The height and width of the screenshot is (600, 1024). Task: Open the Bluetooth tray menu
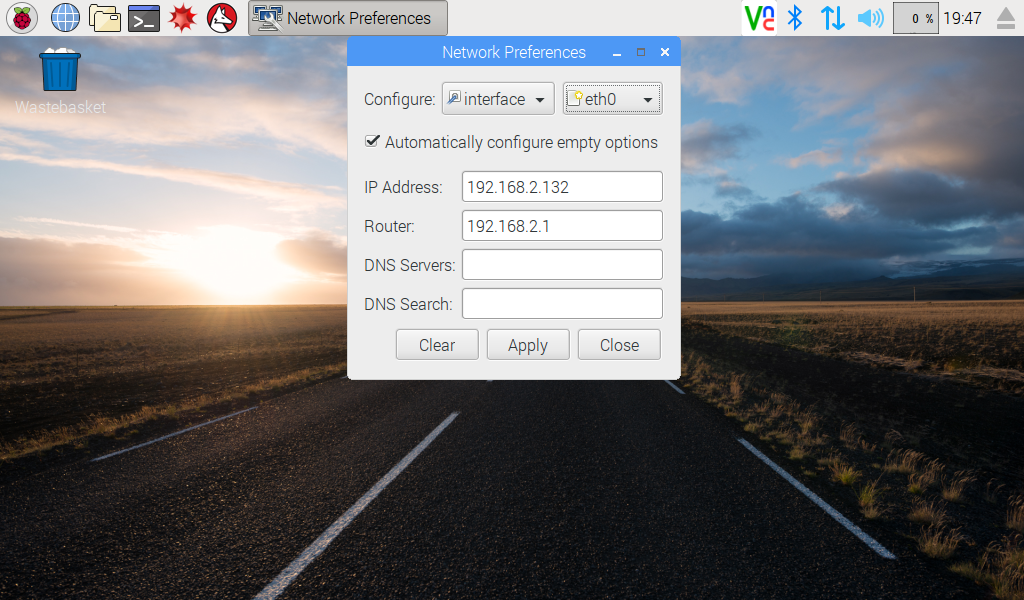coord(795,18)
